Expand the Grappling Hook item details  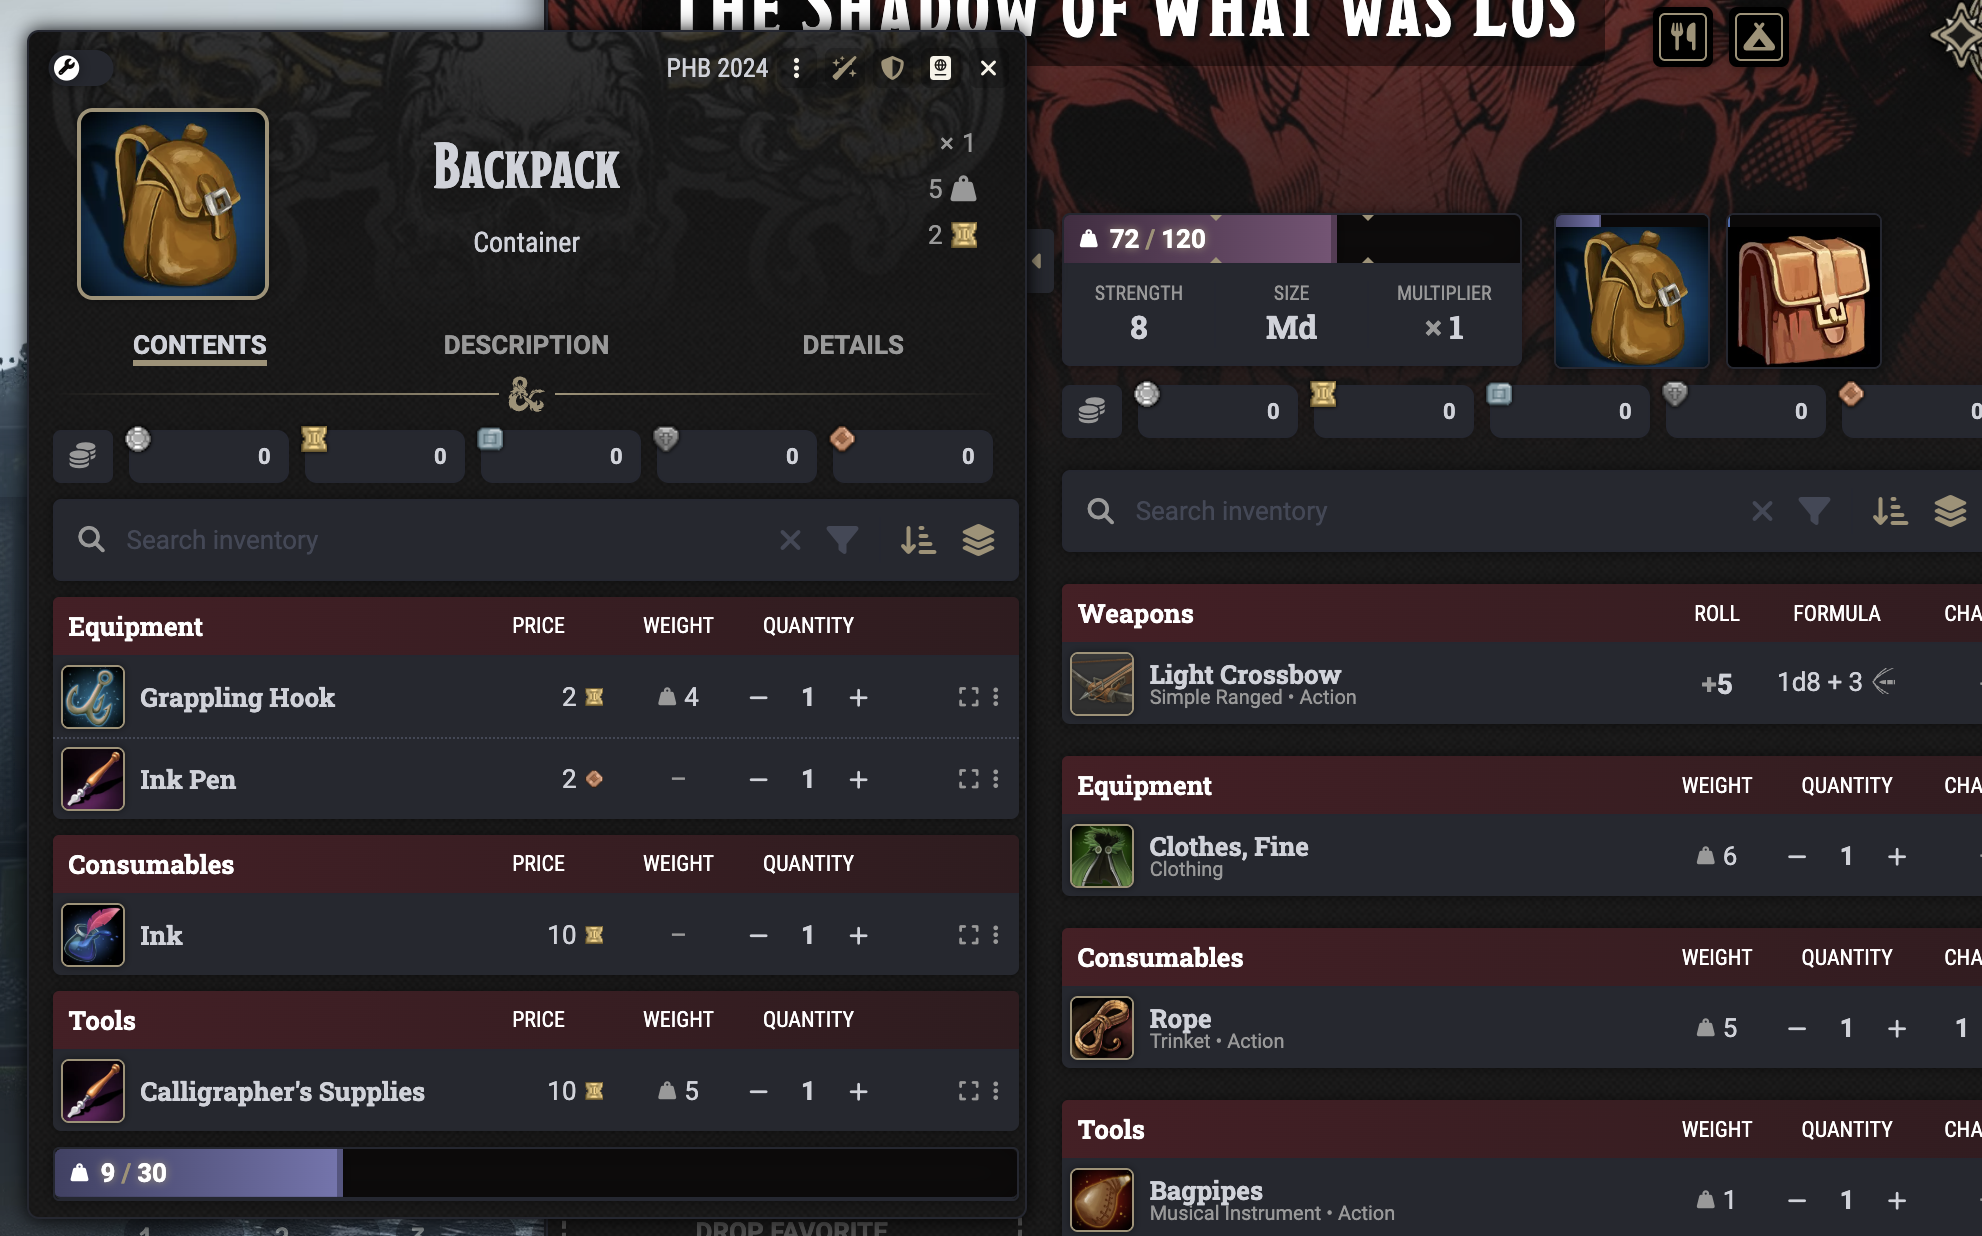tap(968, 697)
